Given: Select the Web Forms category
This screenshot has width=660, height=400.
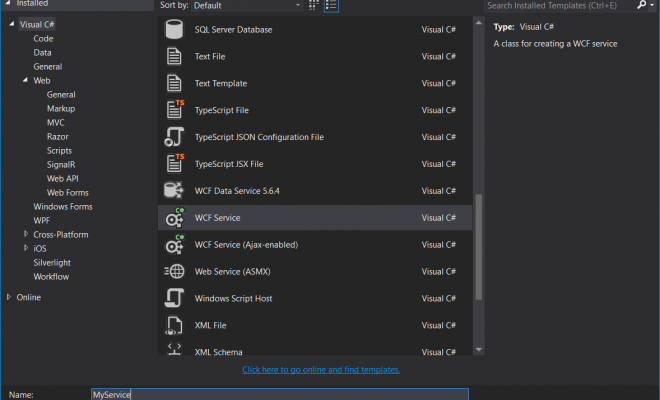Looking at the screenshot, I should click(x=68, y=192).
